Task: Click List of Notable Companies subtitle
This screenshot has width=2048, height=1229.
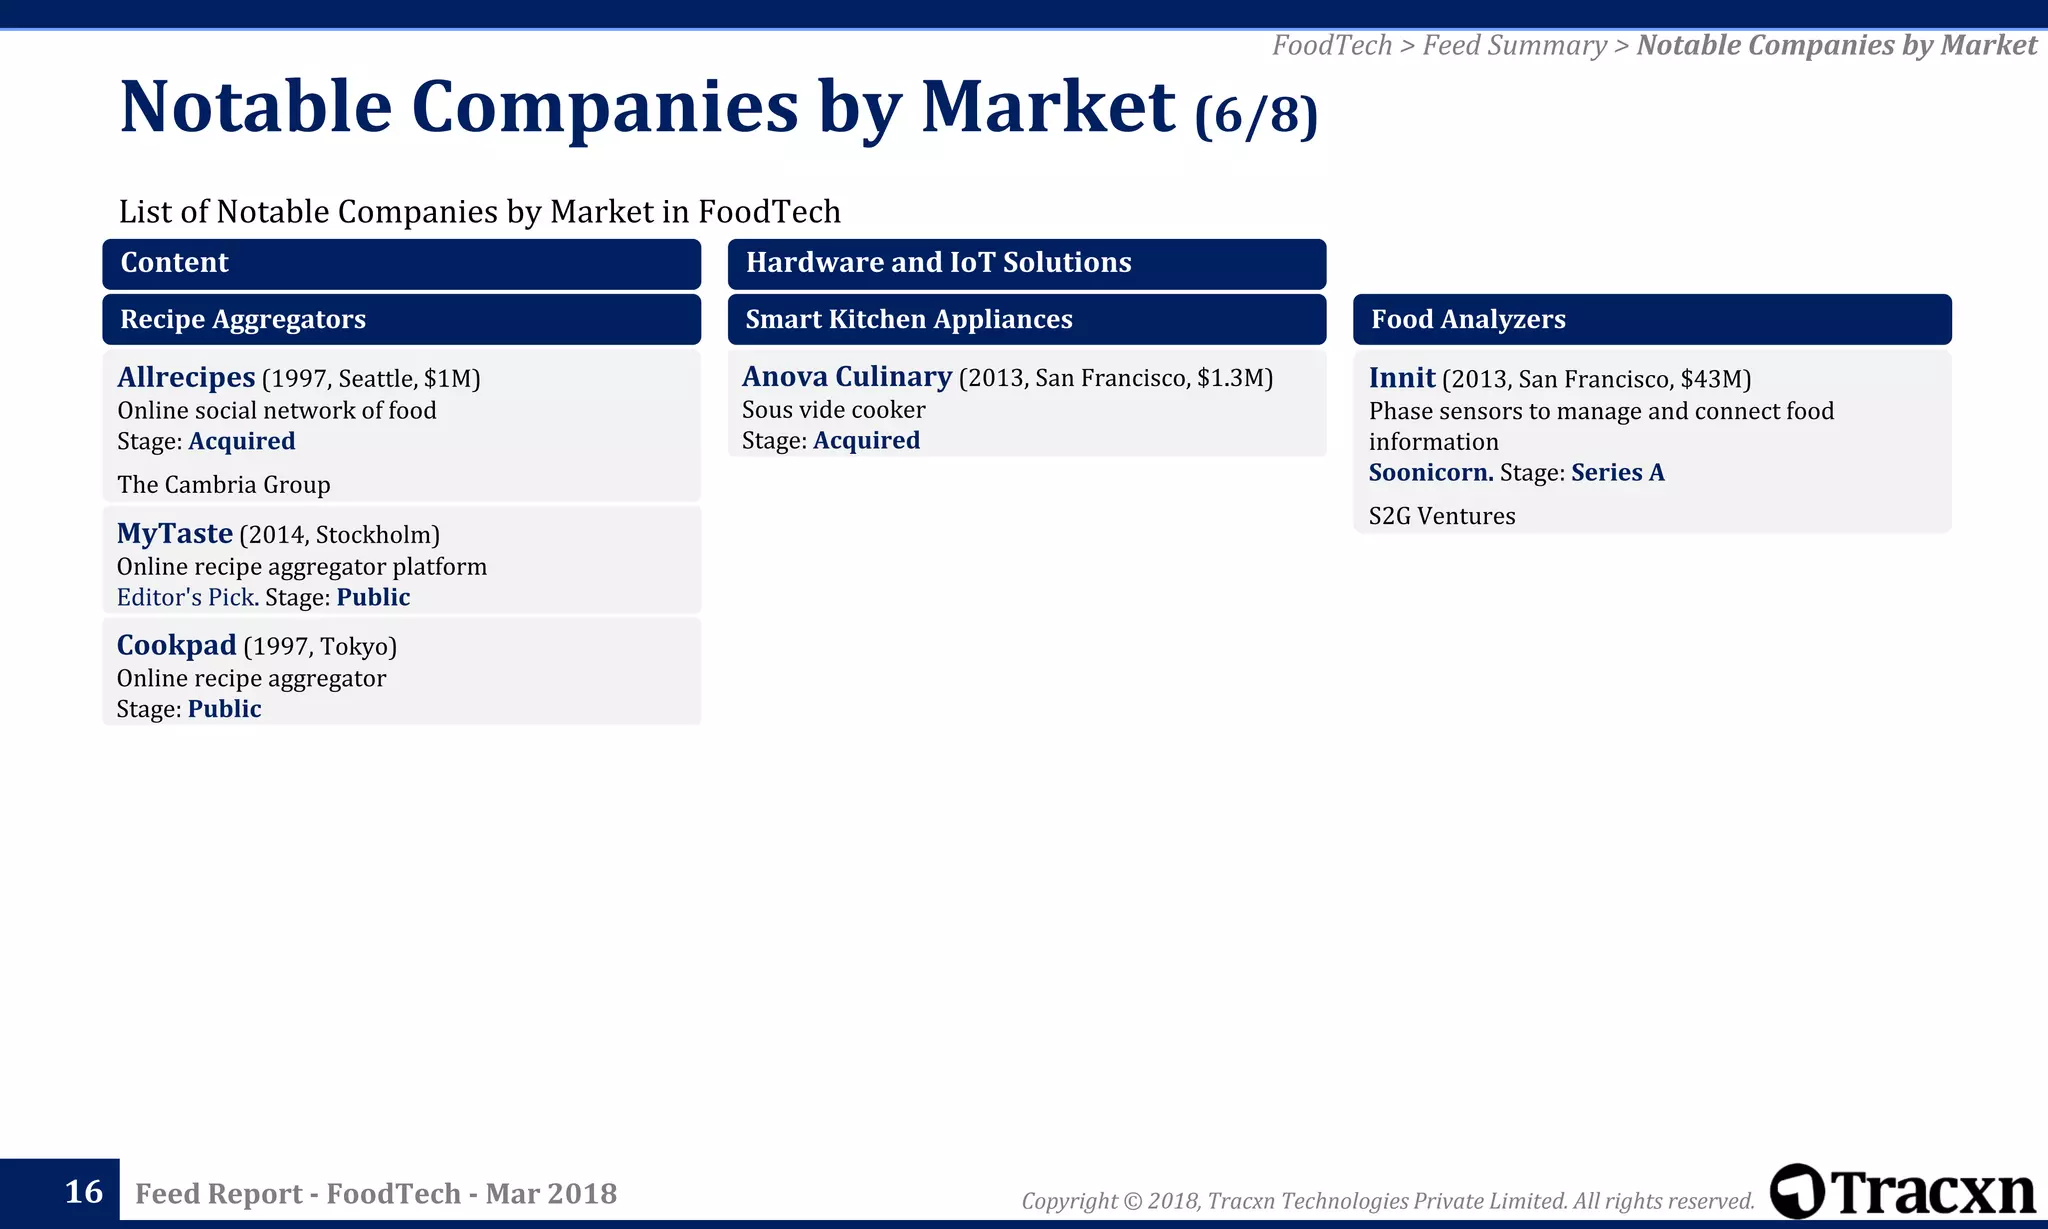Action: 480,211
